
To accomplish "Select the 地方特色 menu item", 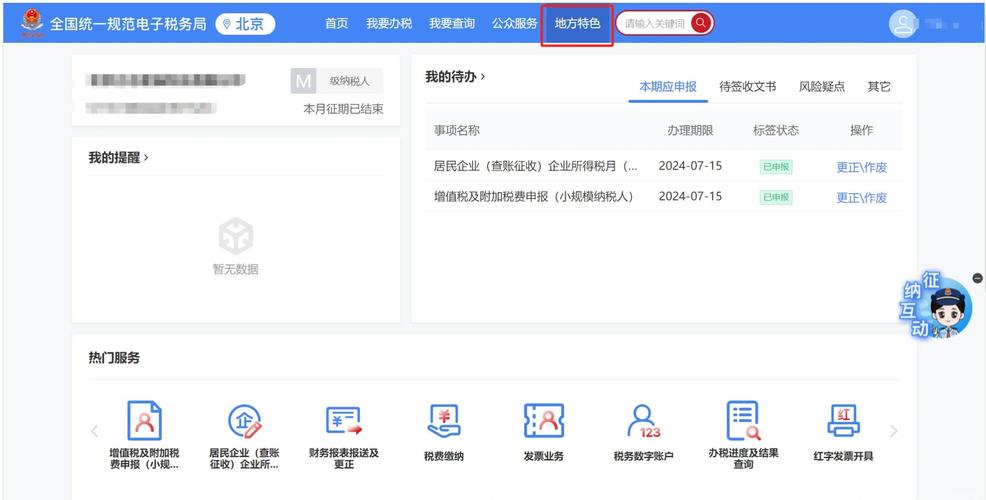I will click(x=577, y=23).
